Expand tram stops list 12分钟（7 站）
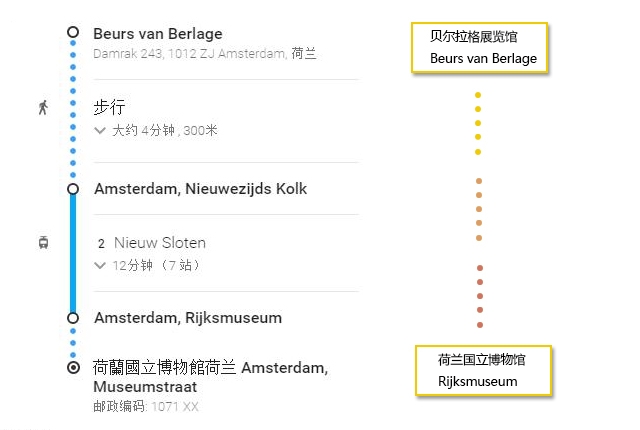640x430 pixels. [x=147, y=265]
